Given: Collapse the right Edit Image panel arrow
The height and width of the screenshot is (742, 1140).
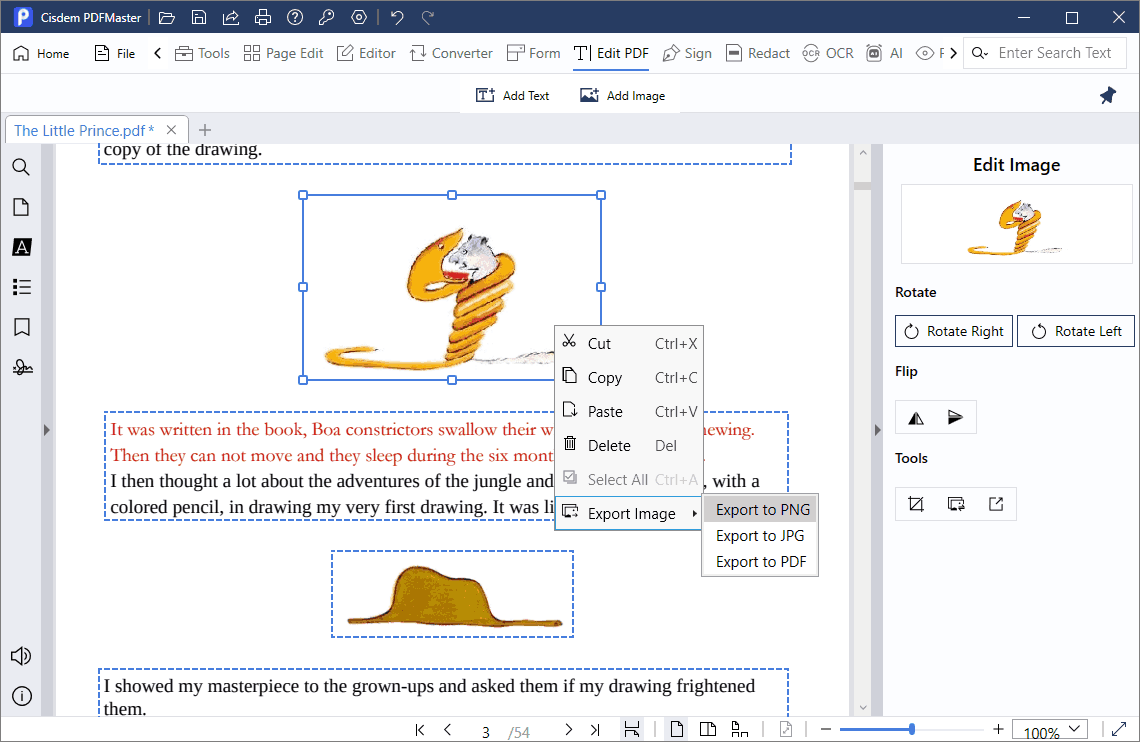Looking at the screenshot, I should coord(877,430).
